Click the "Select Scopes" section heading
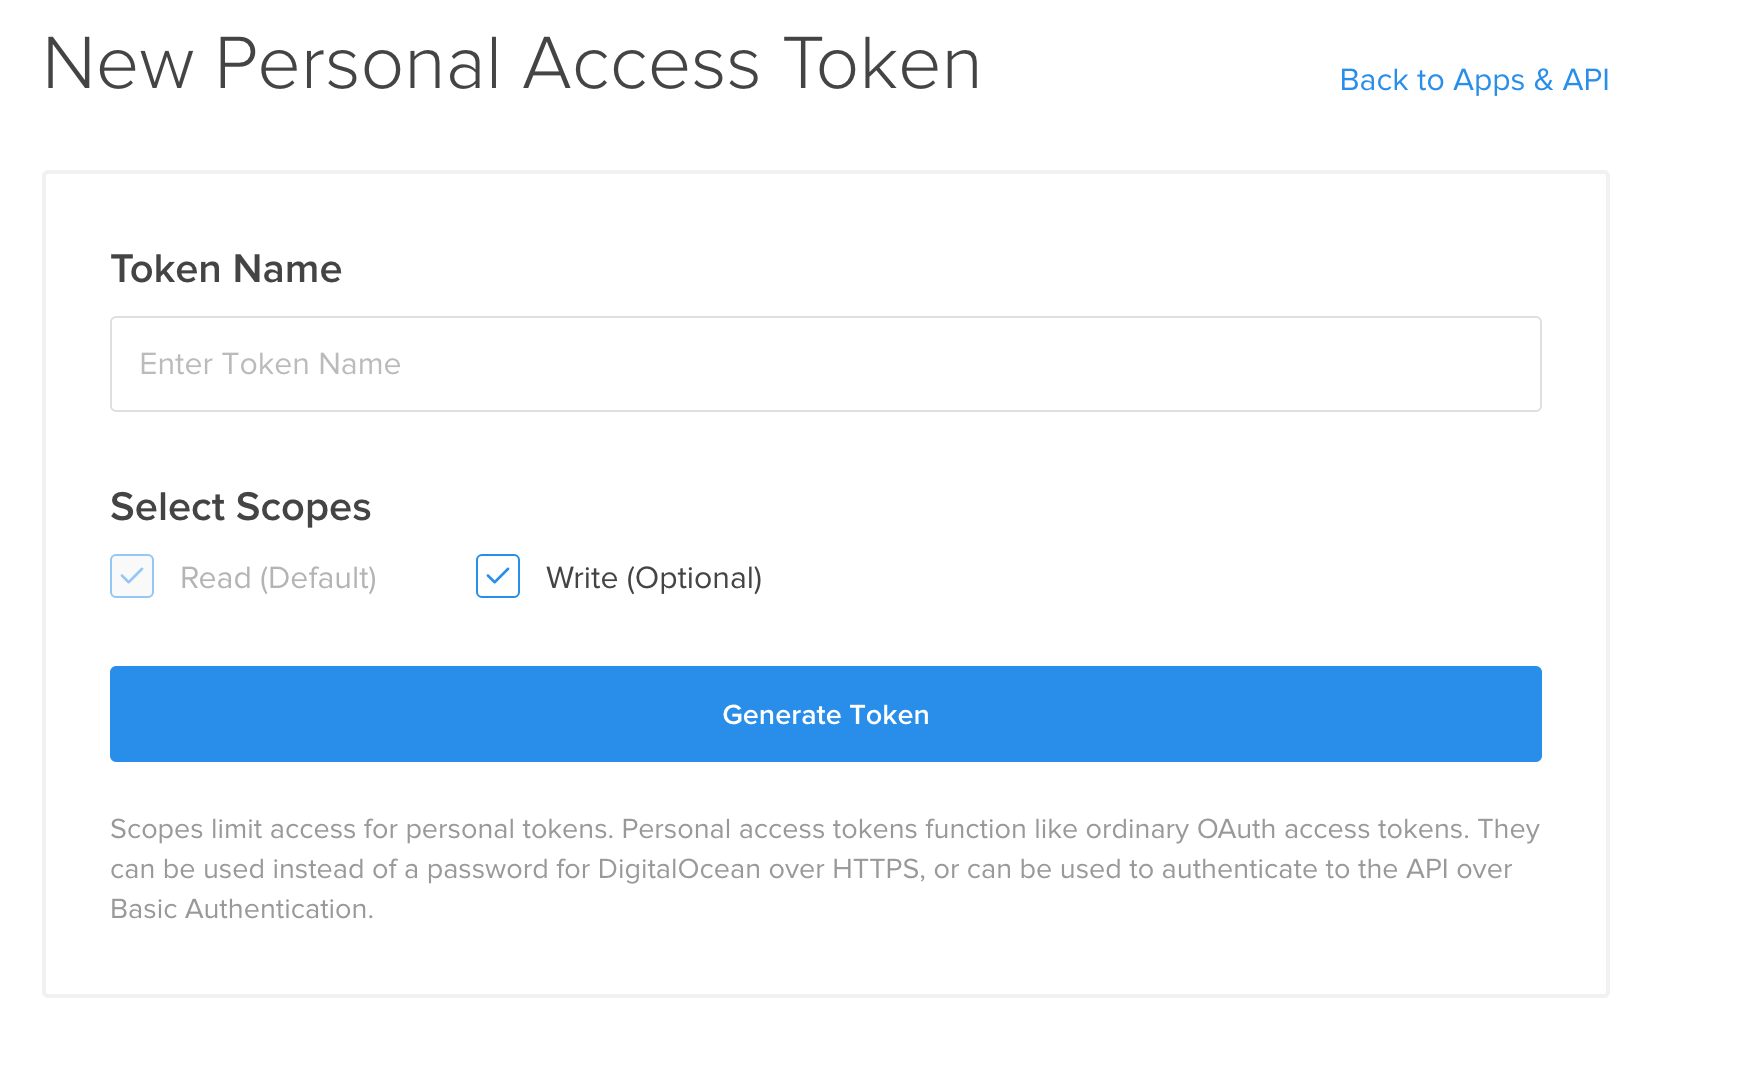The image size is (1760, 1078). pos(240,507)
